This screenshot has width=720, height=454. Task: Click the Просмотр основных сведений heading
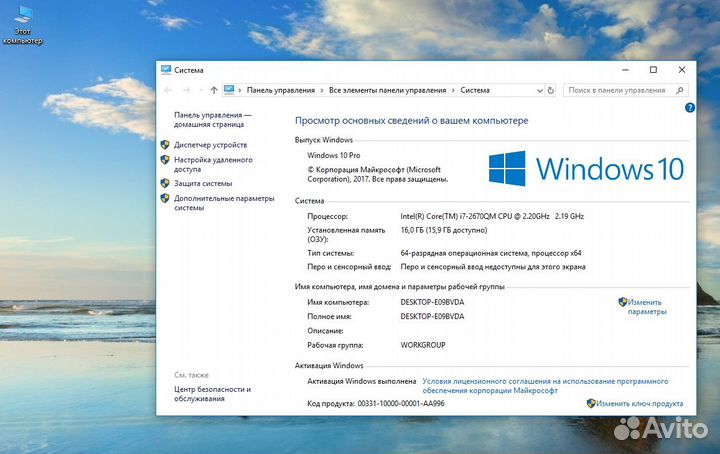411,120
